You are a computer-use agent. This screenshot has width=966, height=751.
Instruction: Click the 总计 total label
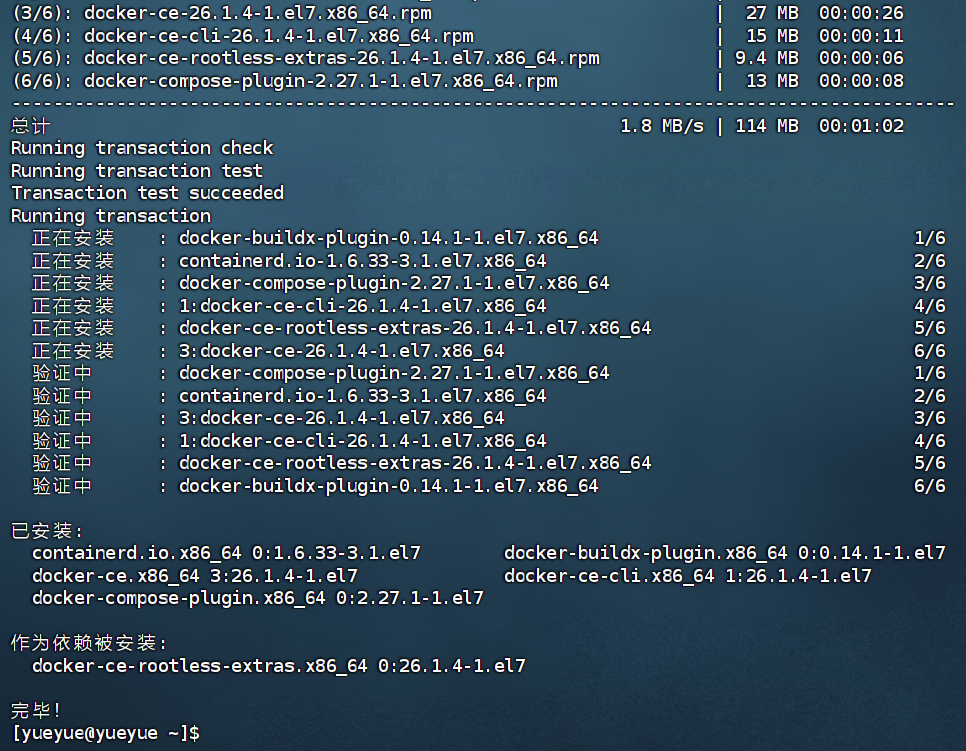point(31,126)
